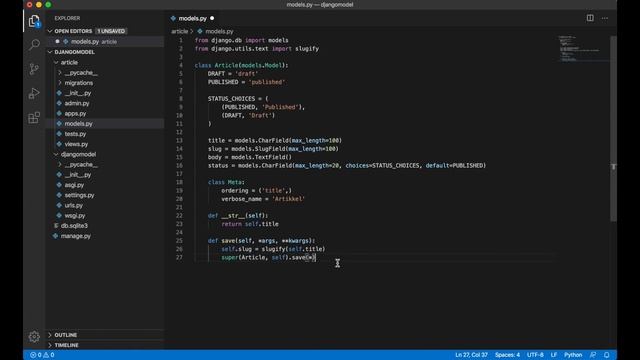Viewport: 640px width, 360px height.
Task: Open the Explorer view in activity bar
Action: click(x=34, y=20)
